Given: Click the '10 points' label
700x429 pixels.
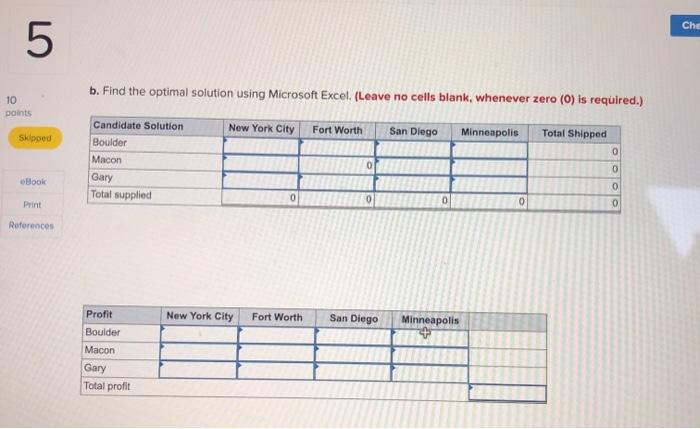Looking at the screenshot, I should (x=18, y=106).
